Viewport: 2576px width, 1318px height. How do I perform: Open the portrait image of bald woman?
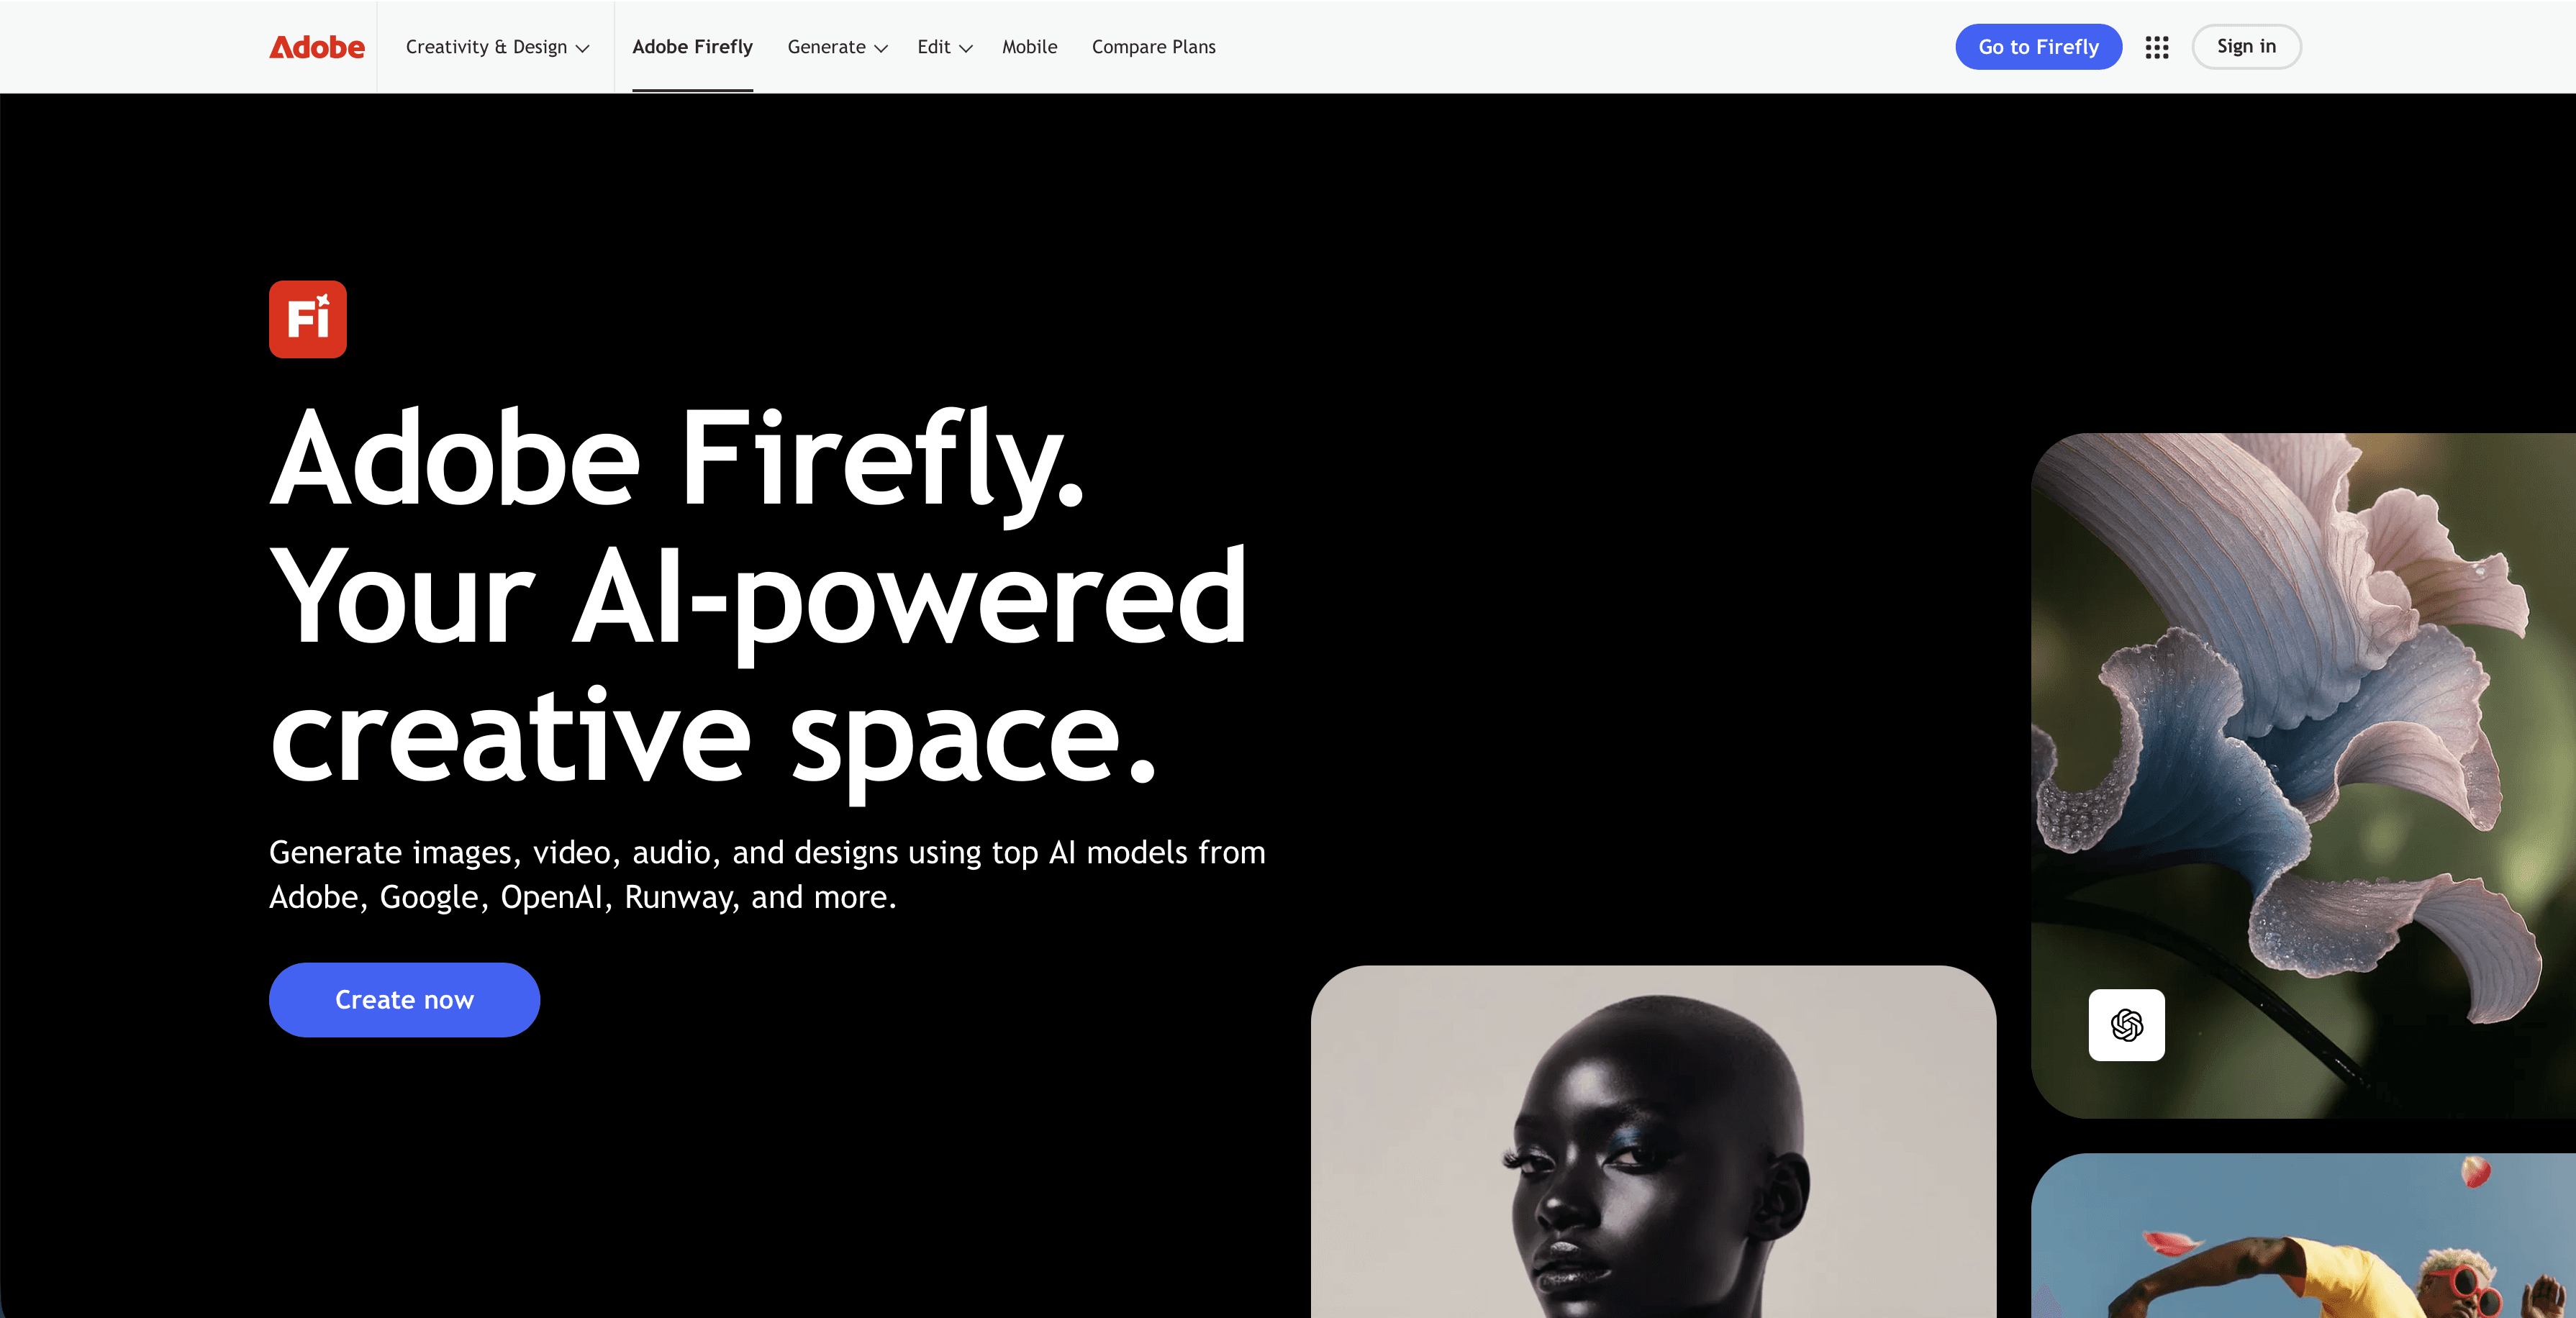coord(1653,1141)
